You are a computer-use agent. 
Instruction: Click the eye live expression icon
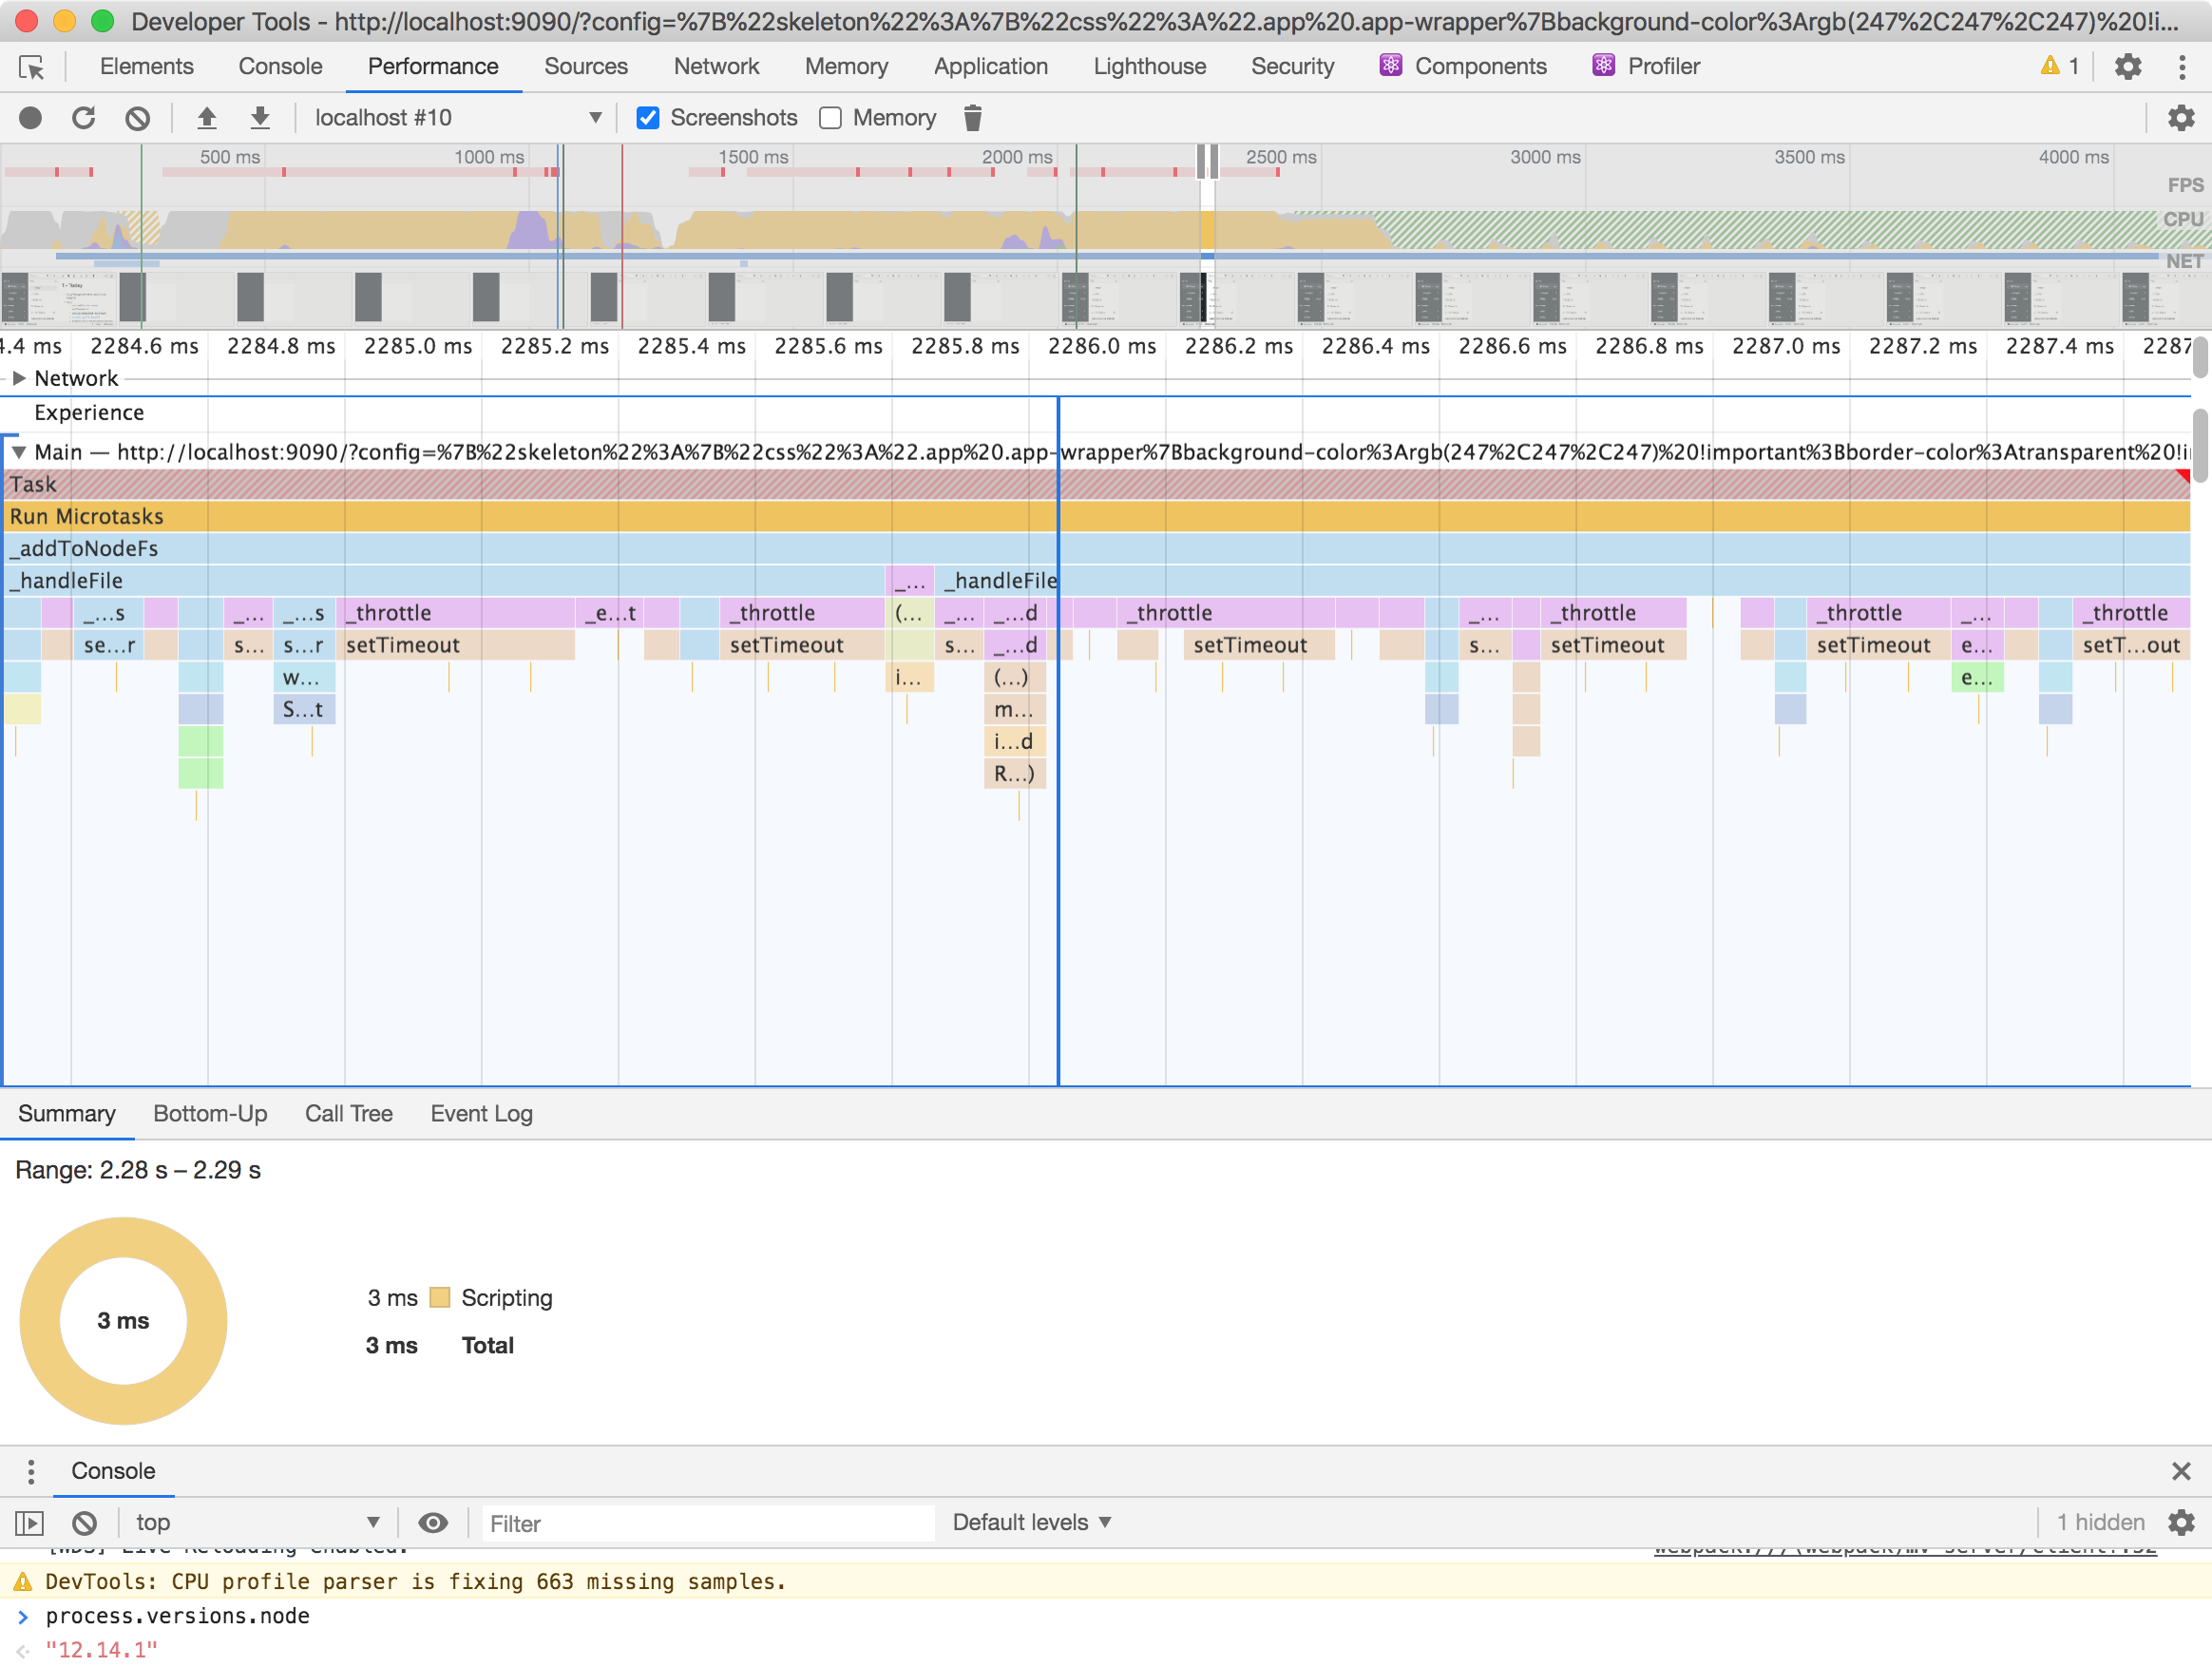tap(432, 1523)
